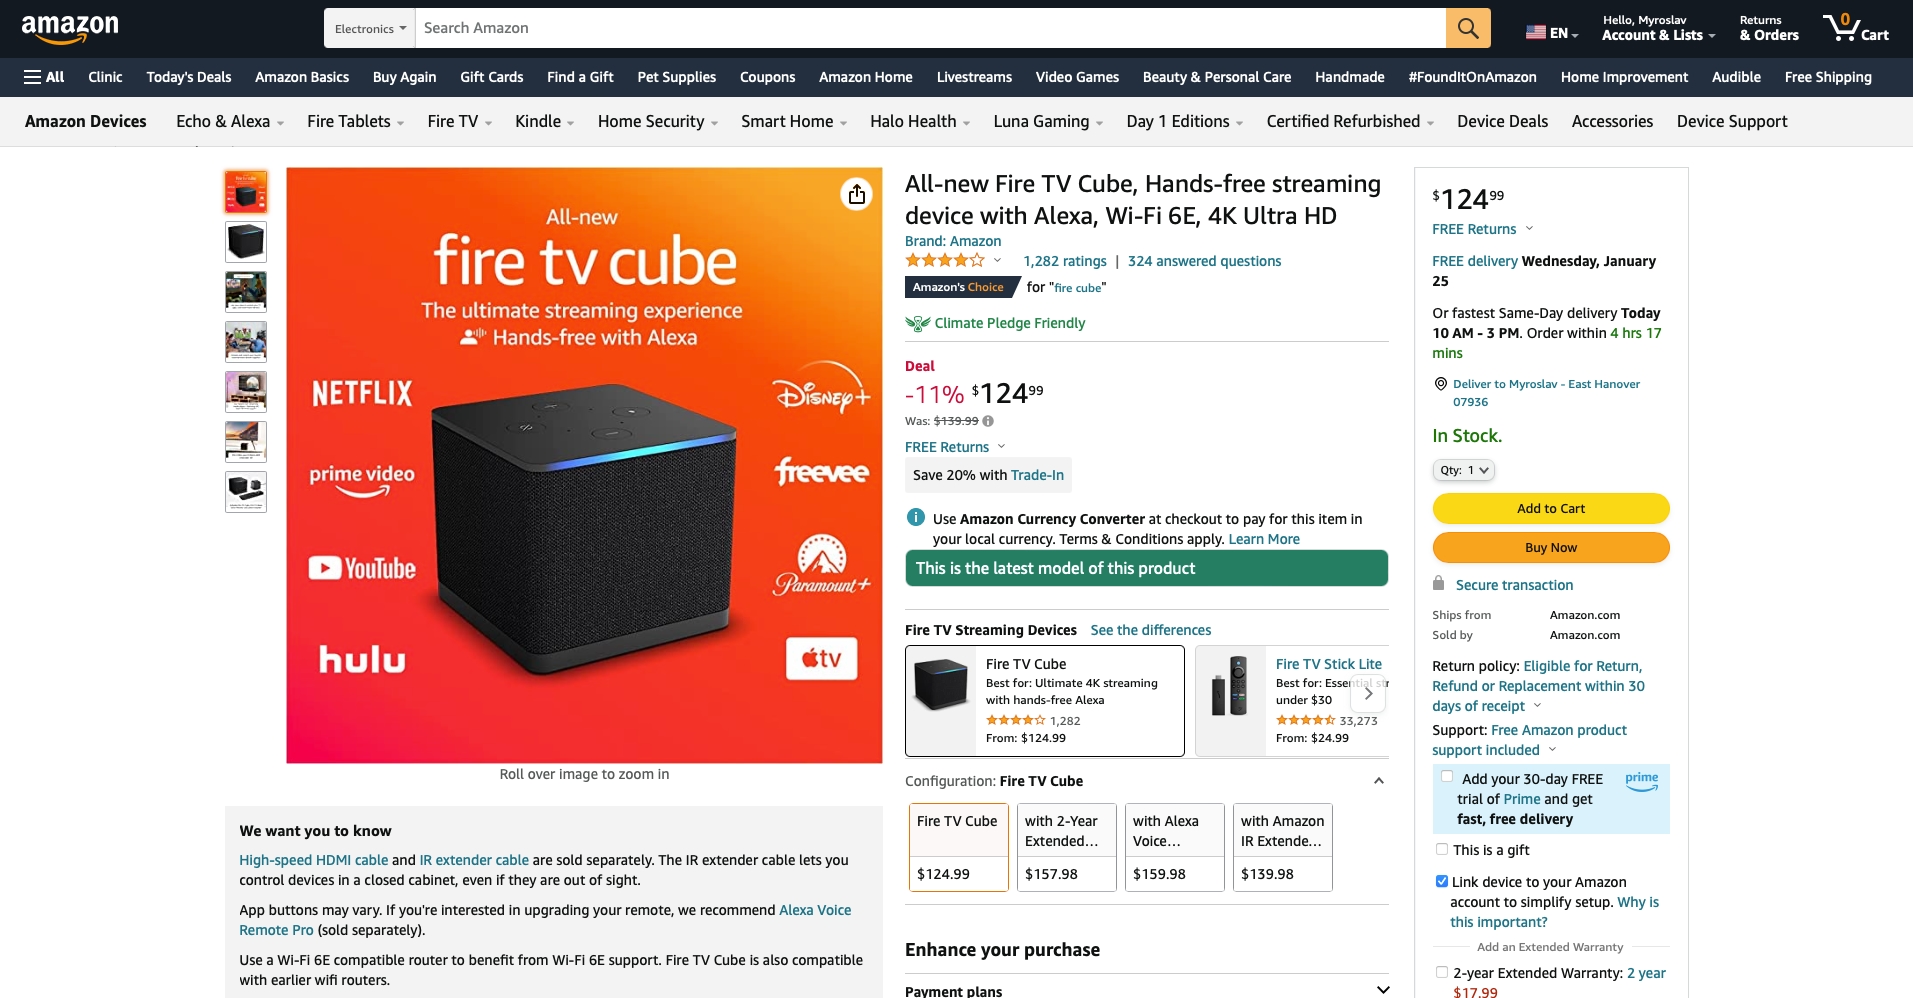Open the Electronics search category dropdown
1913x998 pixels.
(370, 28)
